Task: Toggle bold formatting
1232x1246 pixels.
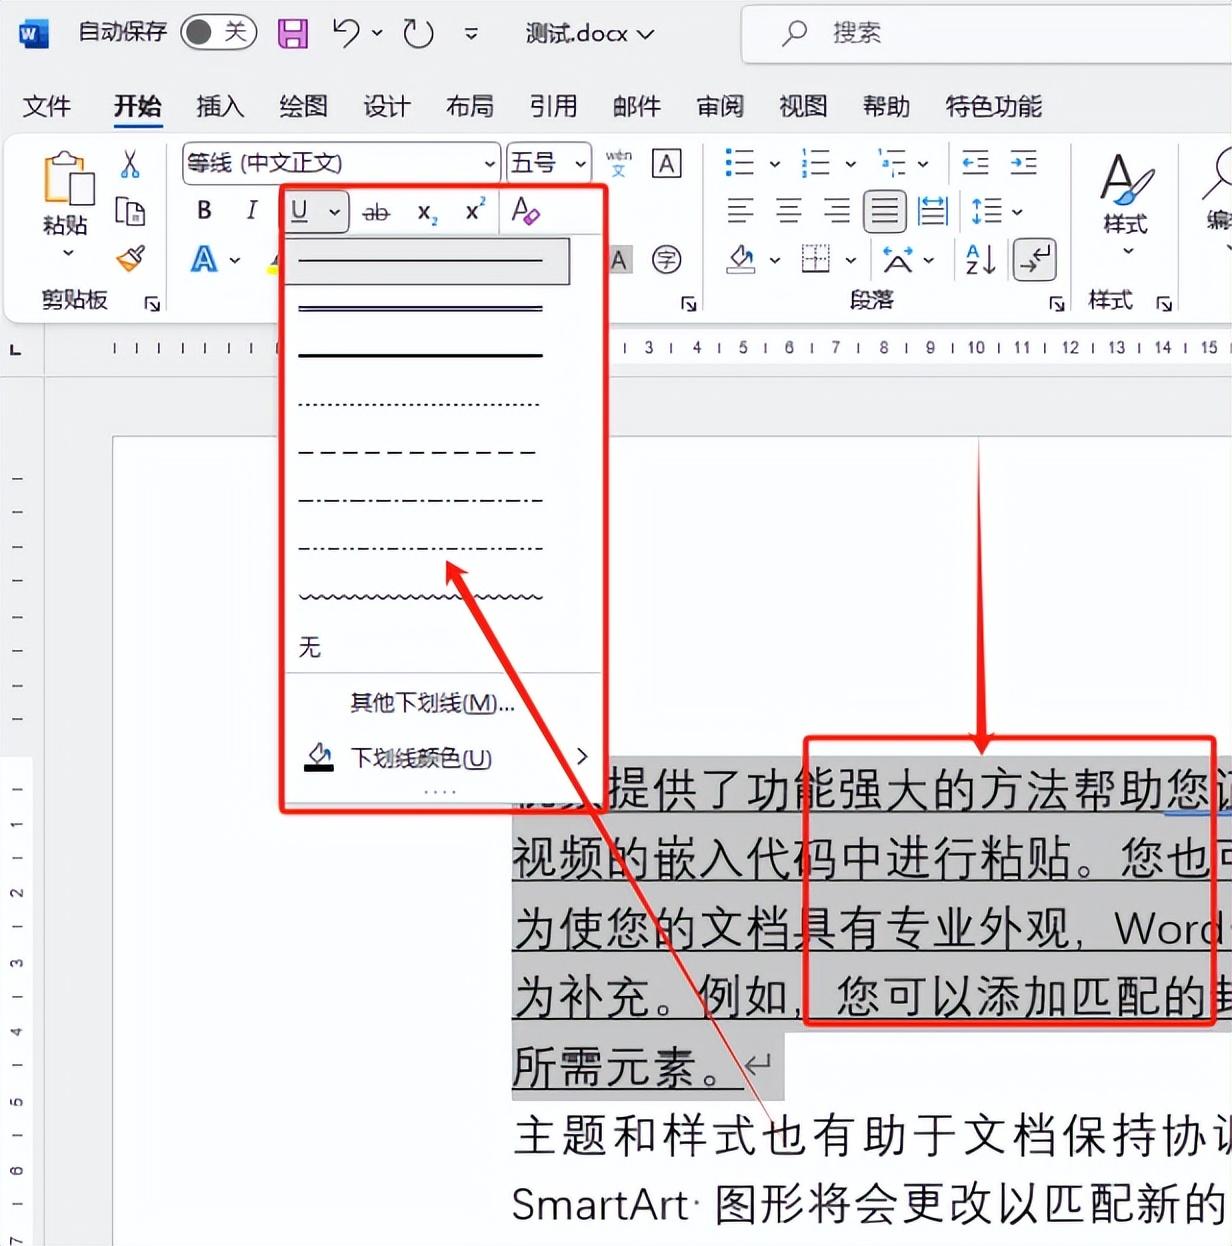Action: (203, 210)
